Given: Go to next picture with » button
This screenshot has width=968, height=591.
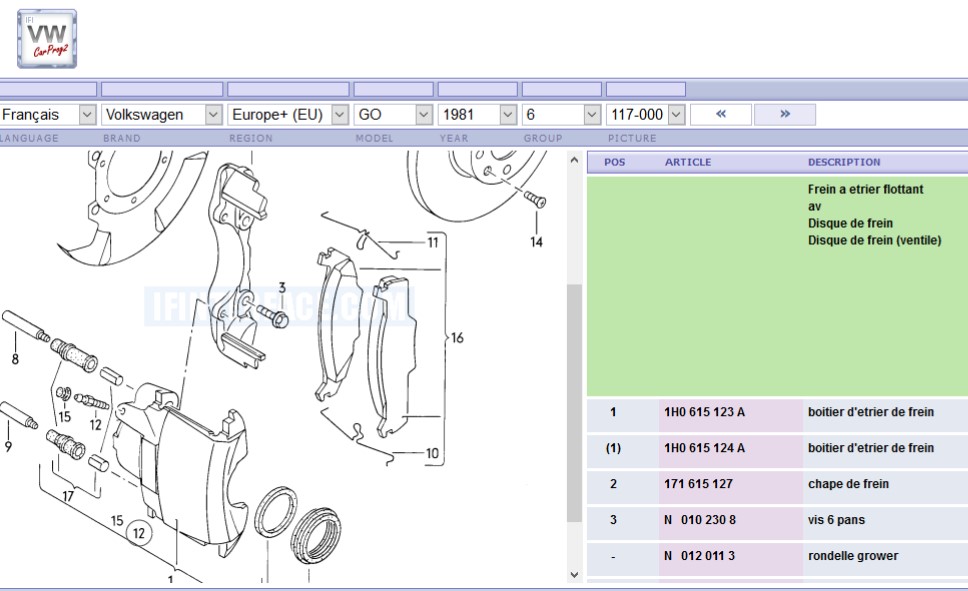Looking at the screenshot, I should (785, 114).
